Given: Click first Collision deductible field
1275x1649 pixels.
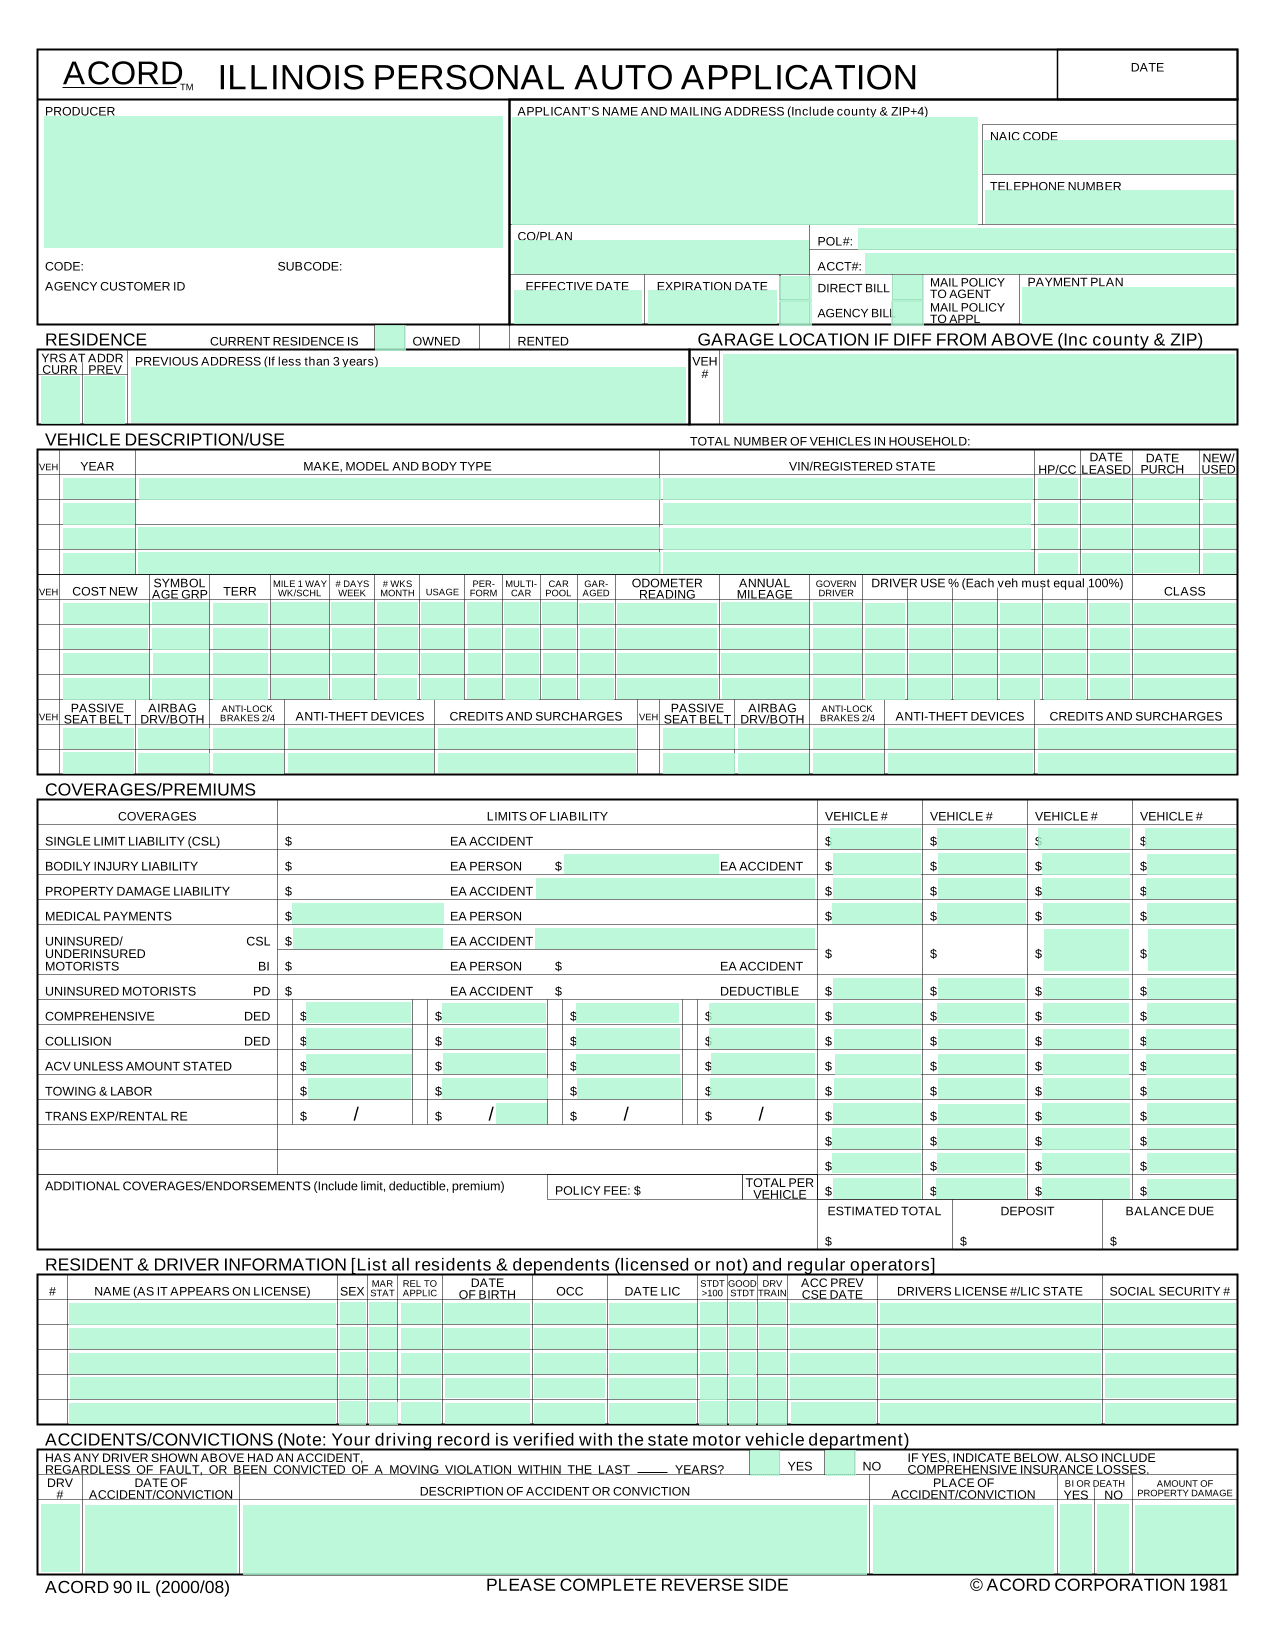Looking at the screenshot, I should (x=358, y=1039).
